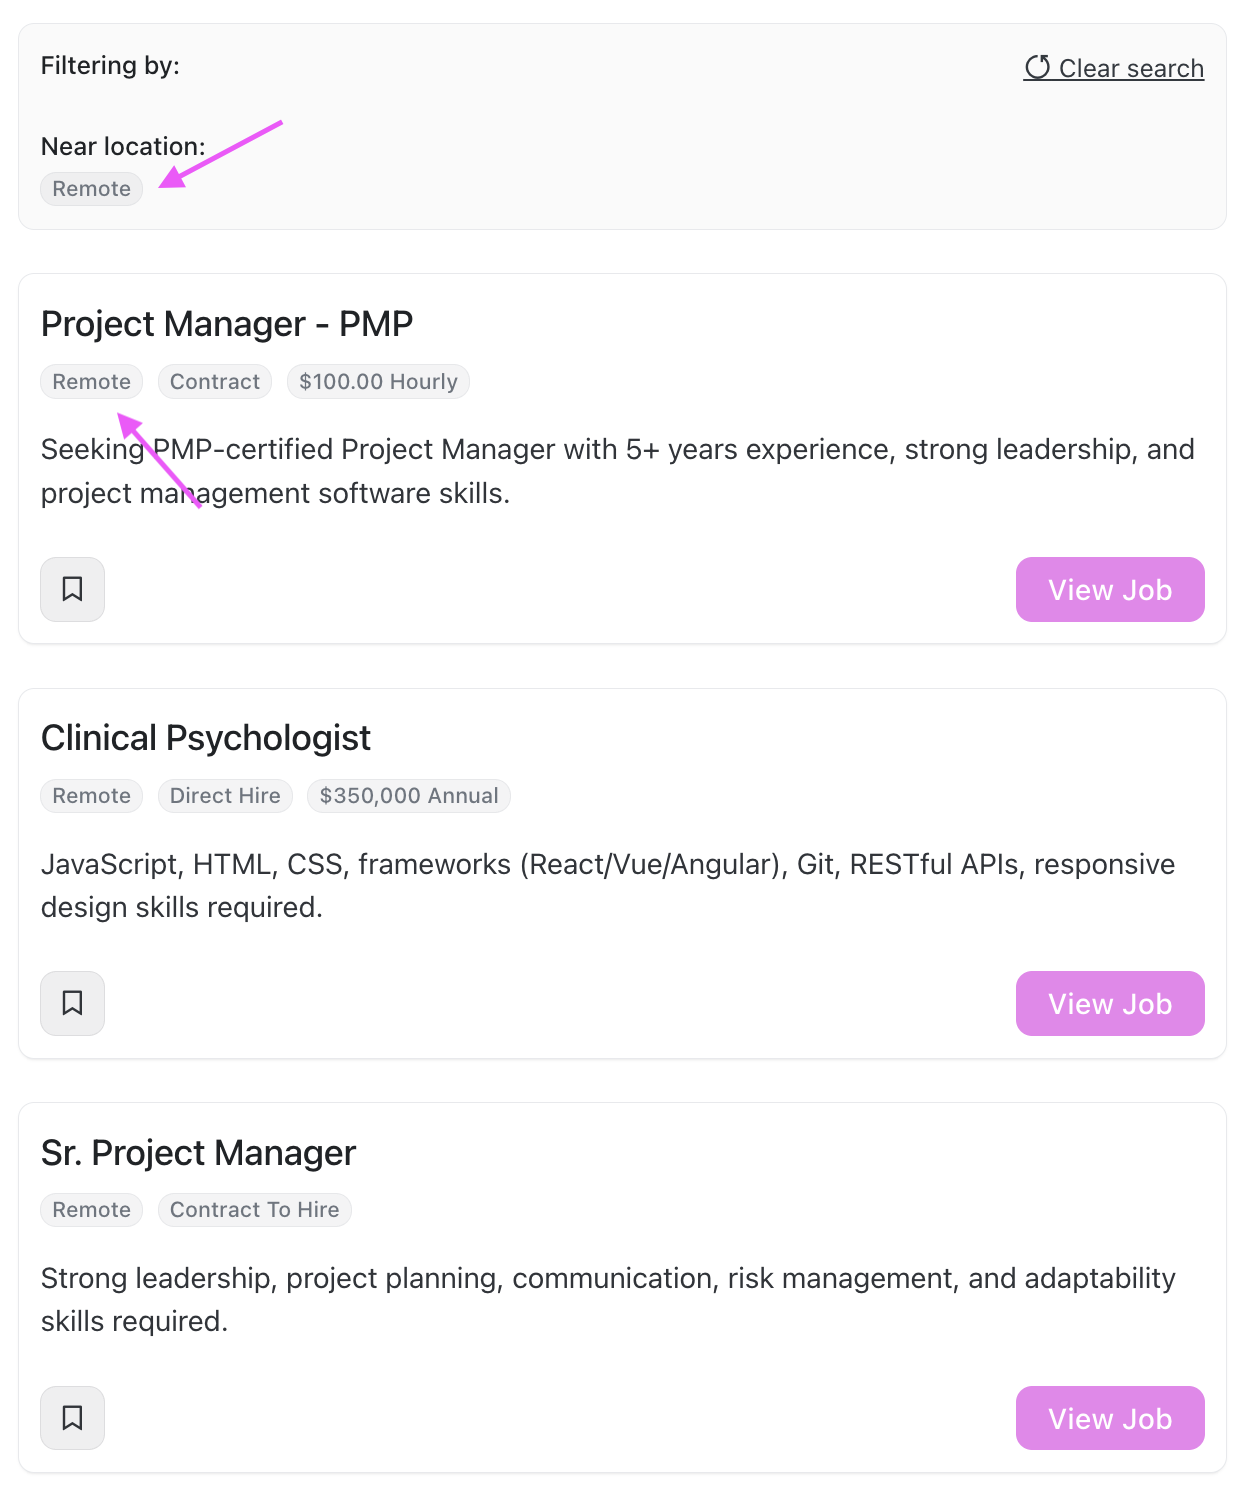The height and width of the screenshot is (1498, 1248).
Task: Click Remote tag on Sr. Project Manager
Action: click(91, 1210)
